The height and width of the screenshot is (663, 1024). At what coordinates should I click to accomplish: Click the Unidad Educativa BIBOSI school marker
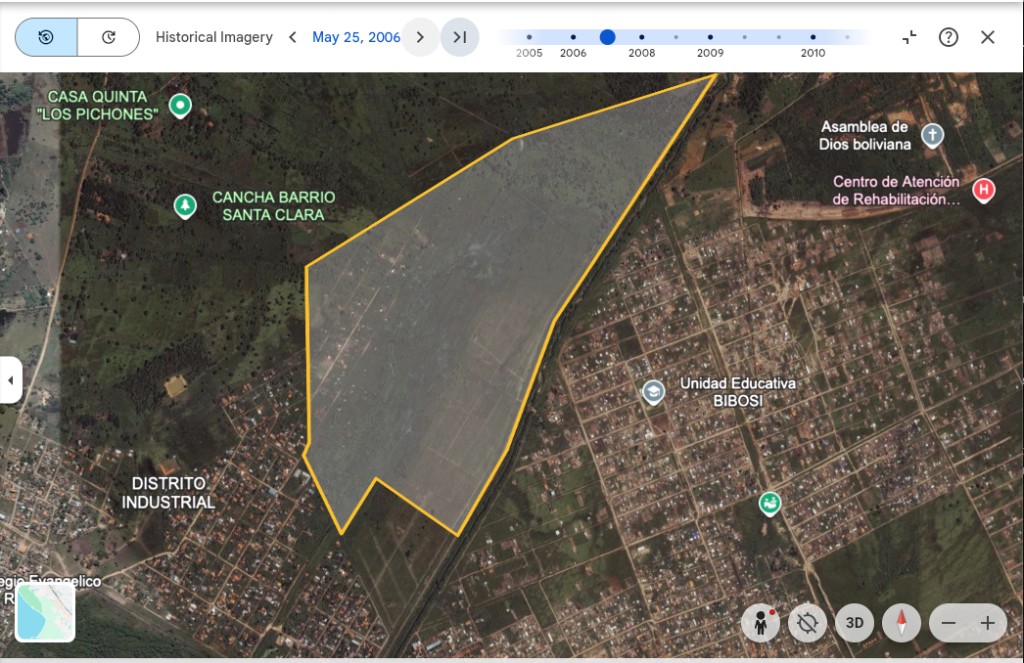654,391
